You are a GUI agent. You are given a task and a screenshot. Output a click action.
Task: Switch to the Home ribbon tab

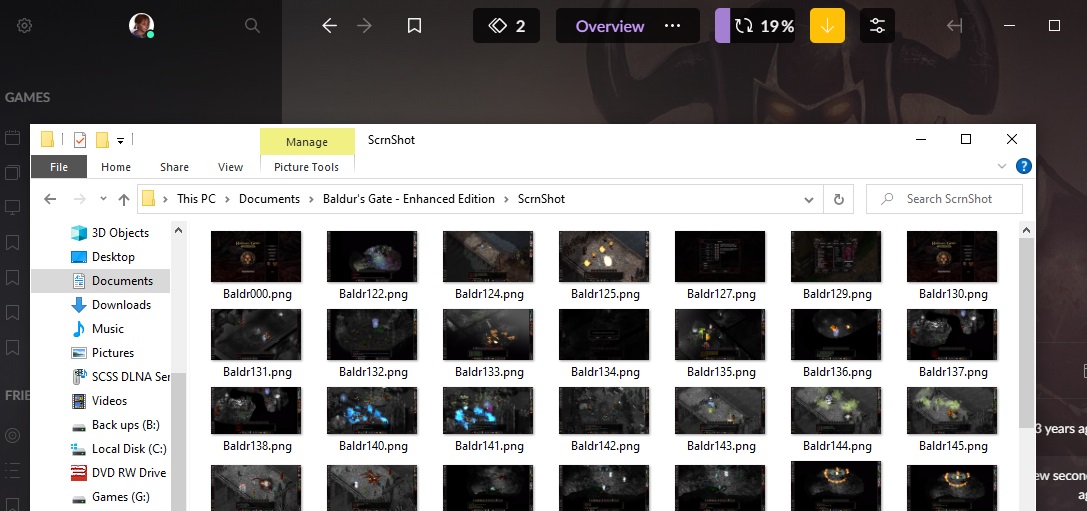click(x=116, y=167)
